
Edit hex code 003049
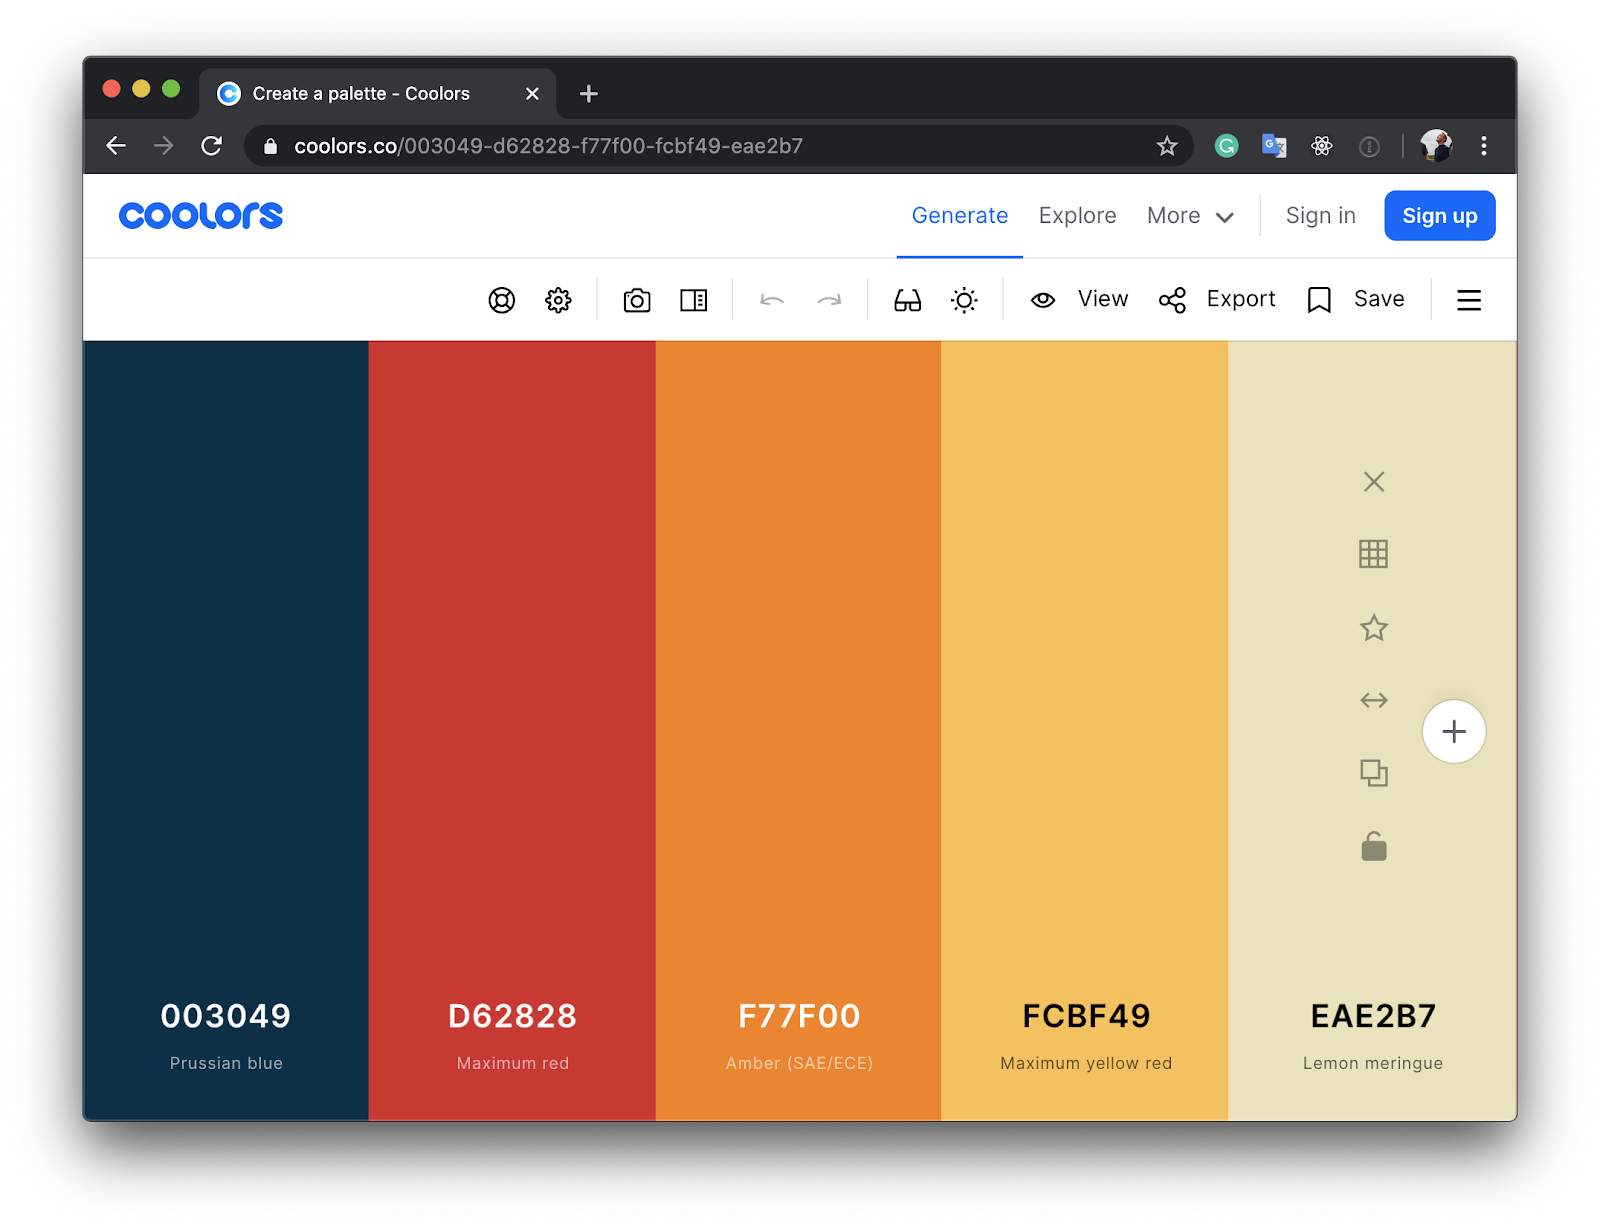pos(226,1016)
